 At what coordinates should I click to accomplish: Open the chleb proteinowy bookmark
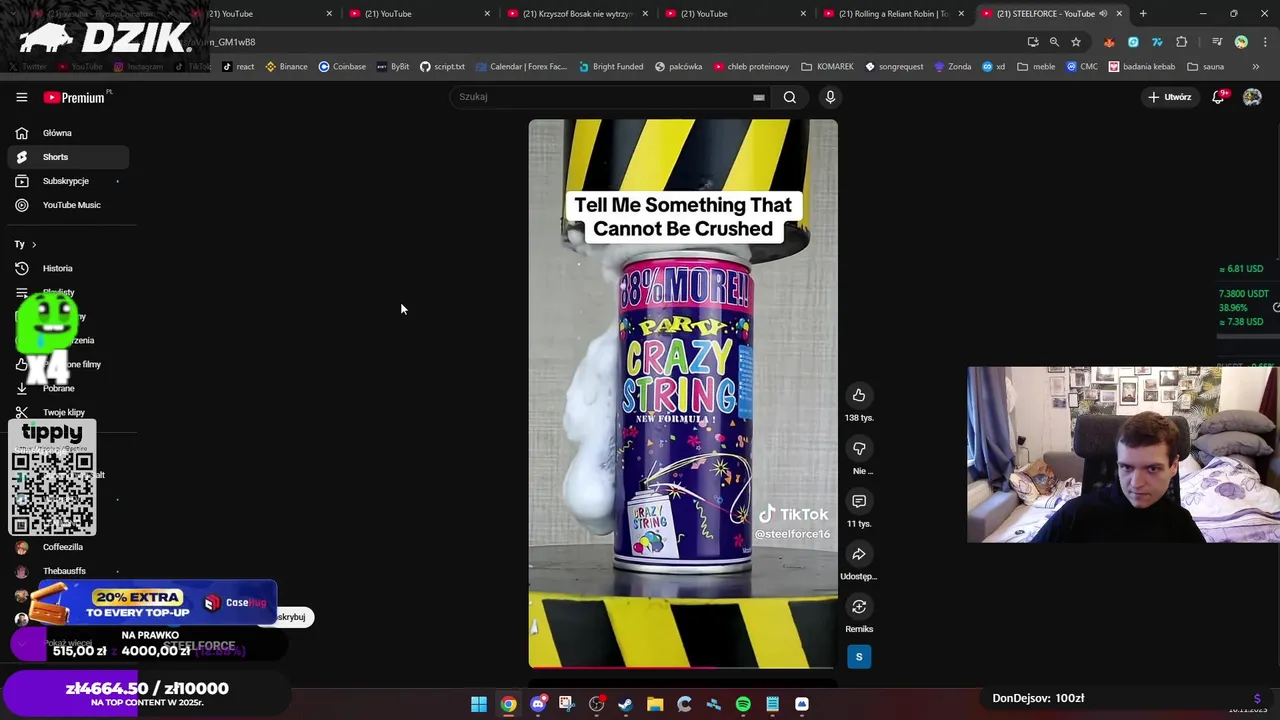(x=751, y=67)
